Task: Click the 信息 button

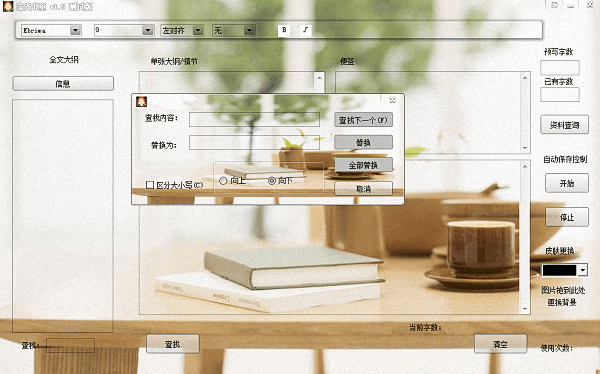Action: coord(63,84)
